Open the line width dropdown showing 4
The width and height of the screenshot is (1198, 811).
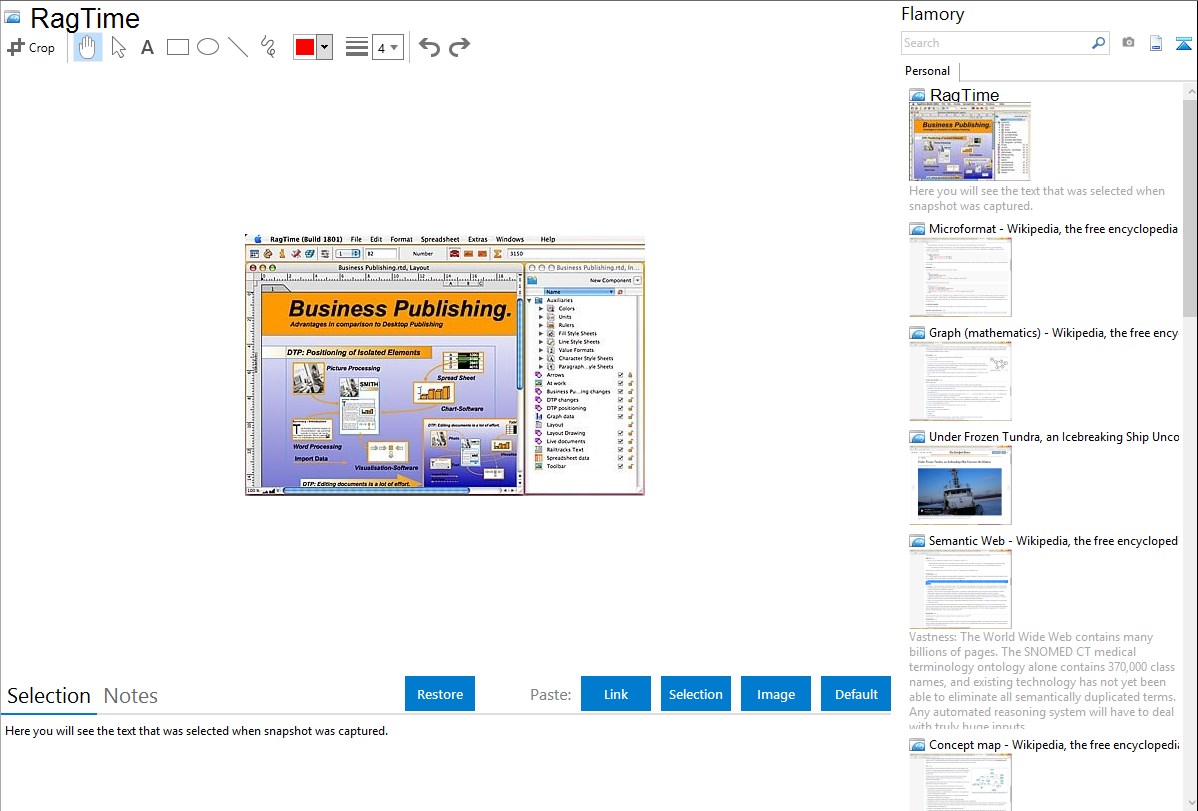[x=387, y=47]
